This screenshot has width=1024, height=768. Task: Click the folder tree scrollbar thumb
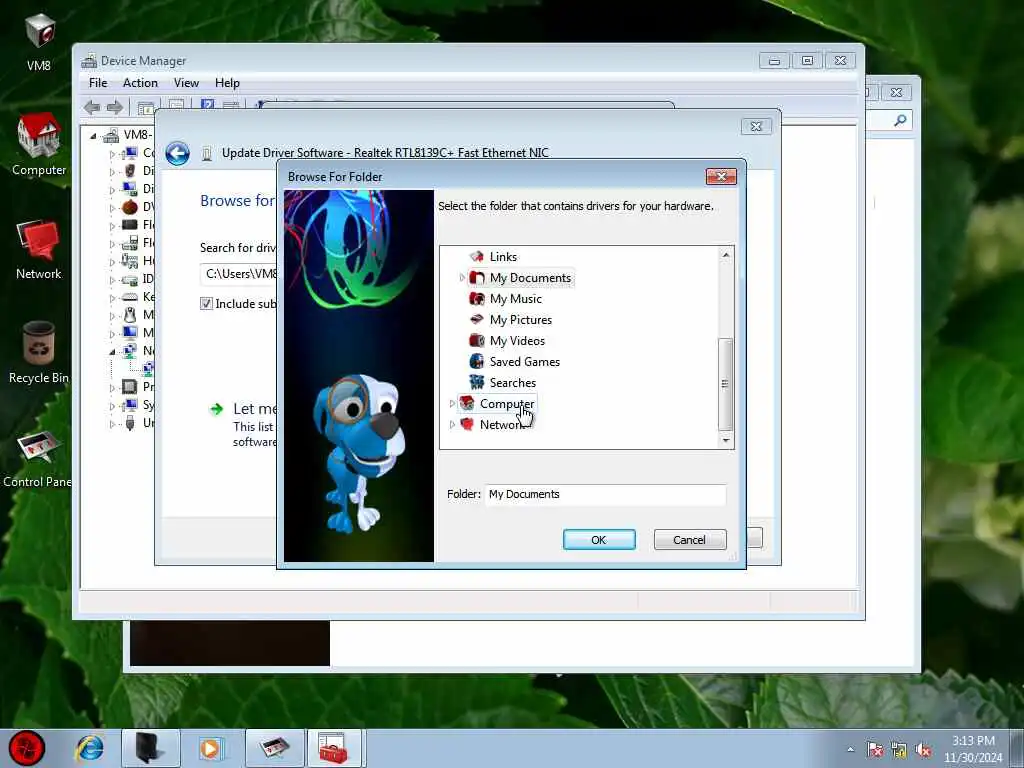[x=725, y=384]
